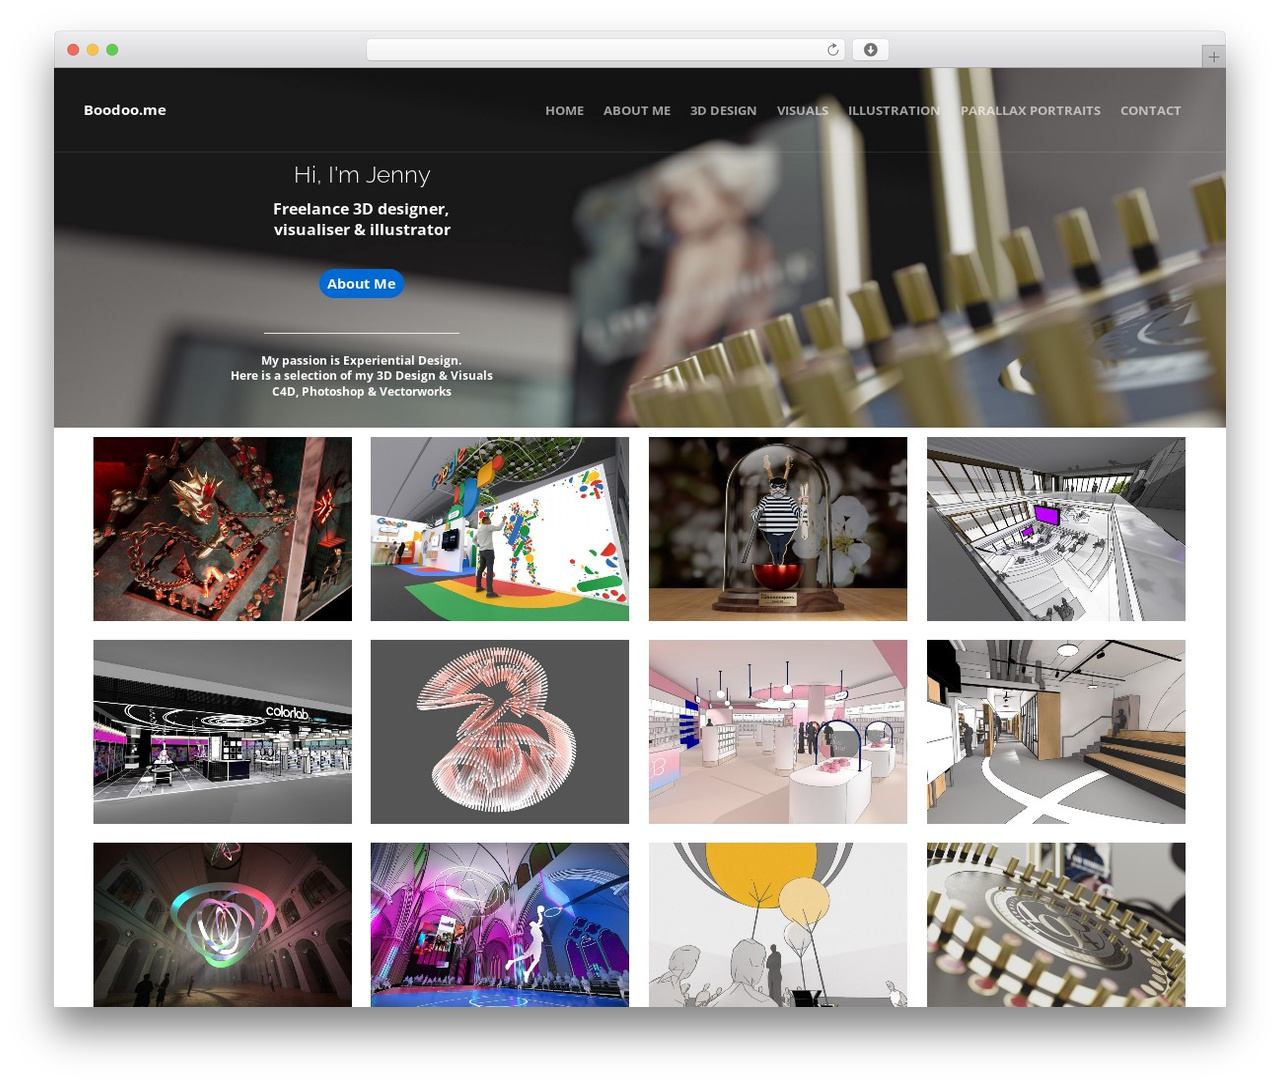Open a new tab with plus icon
Screen dimensions: 1280x1084
pyautogui.click(x=1213, y=57)
